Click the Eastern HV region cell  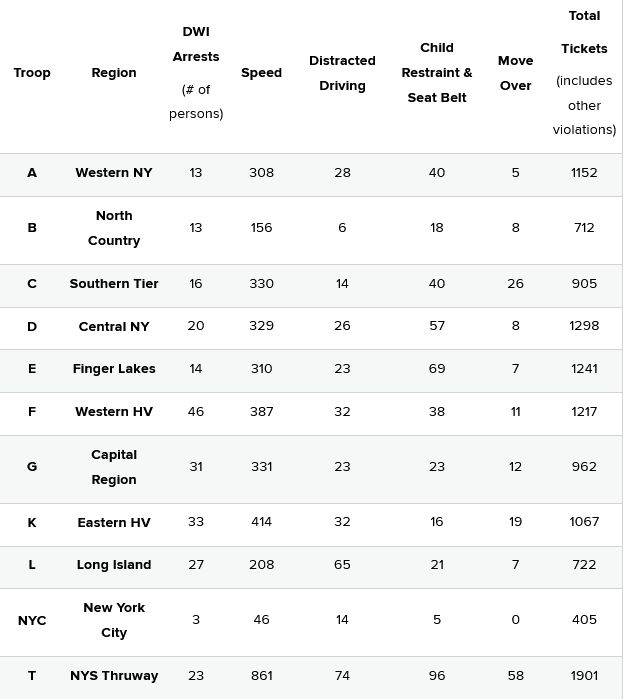point(114,522)
